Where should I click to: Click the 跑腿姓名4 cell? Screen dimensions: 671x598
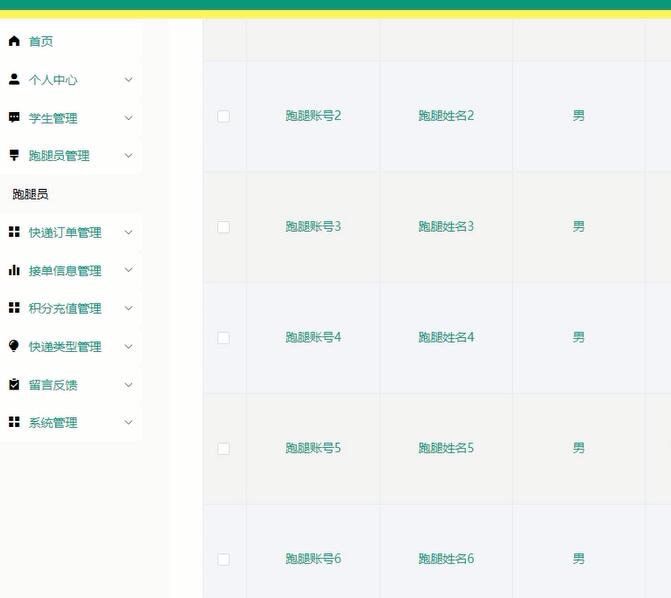pos(446,337)
